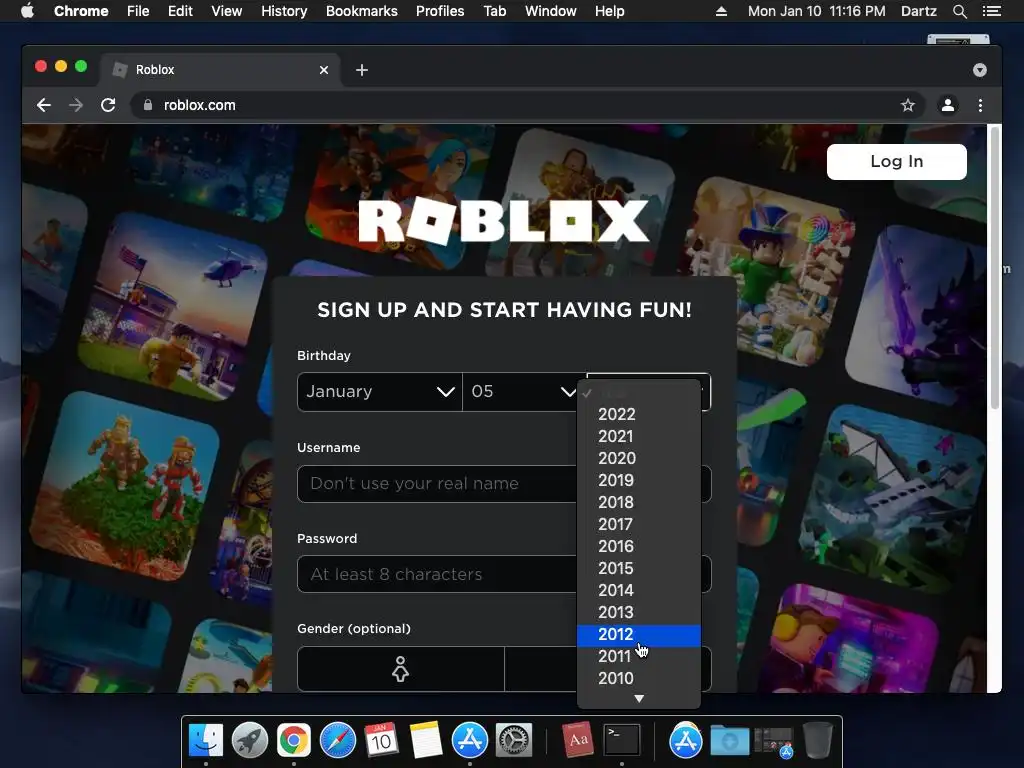The width and height of the screenshot is (1024, 768).
Task: Open Spotlight search in the menu bar
Action: tap(959, 11)
